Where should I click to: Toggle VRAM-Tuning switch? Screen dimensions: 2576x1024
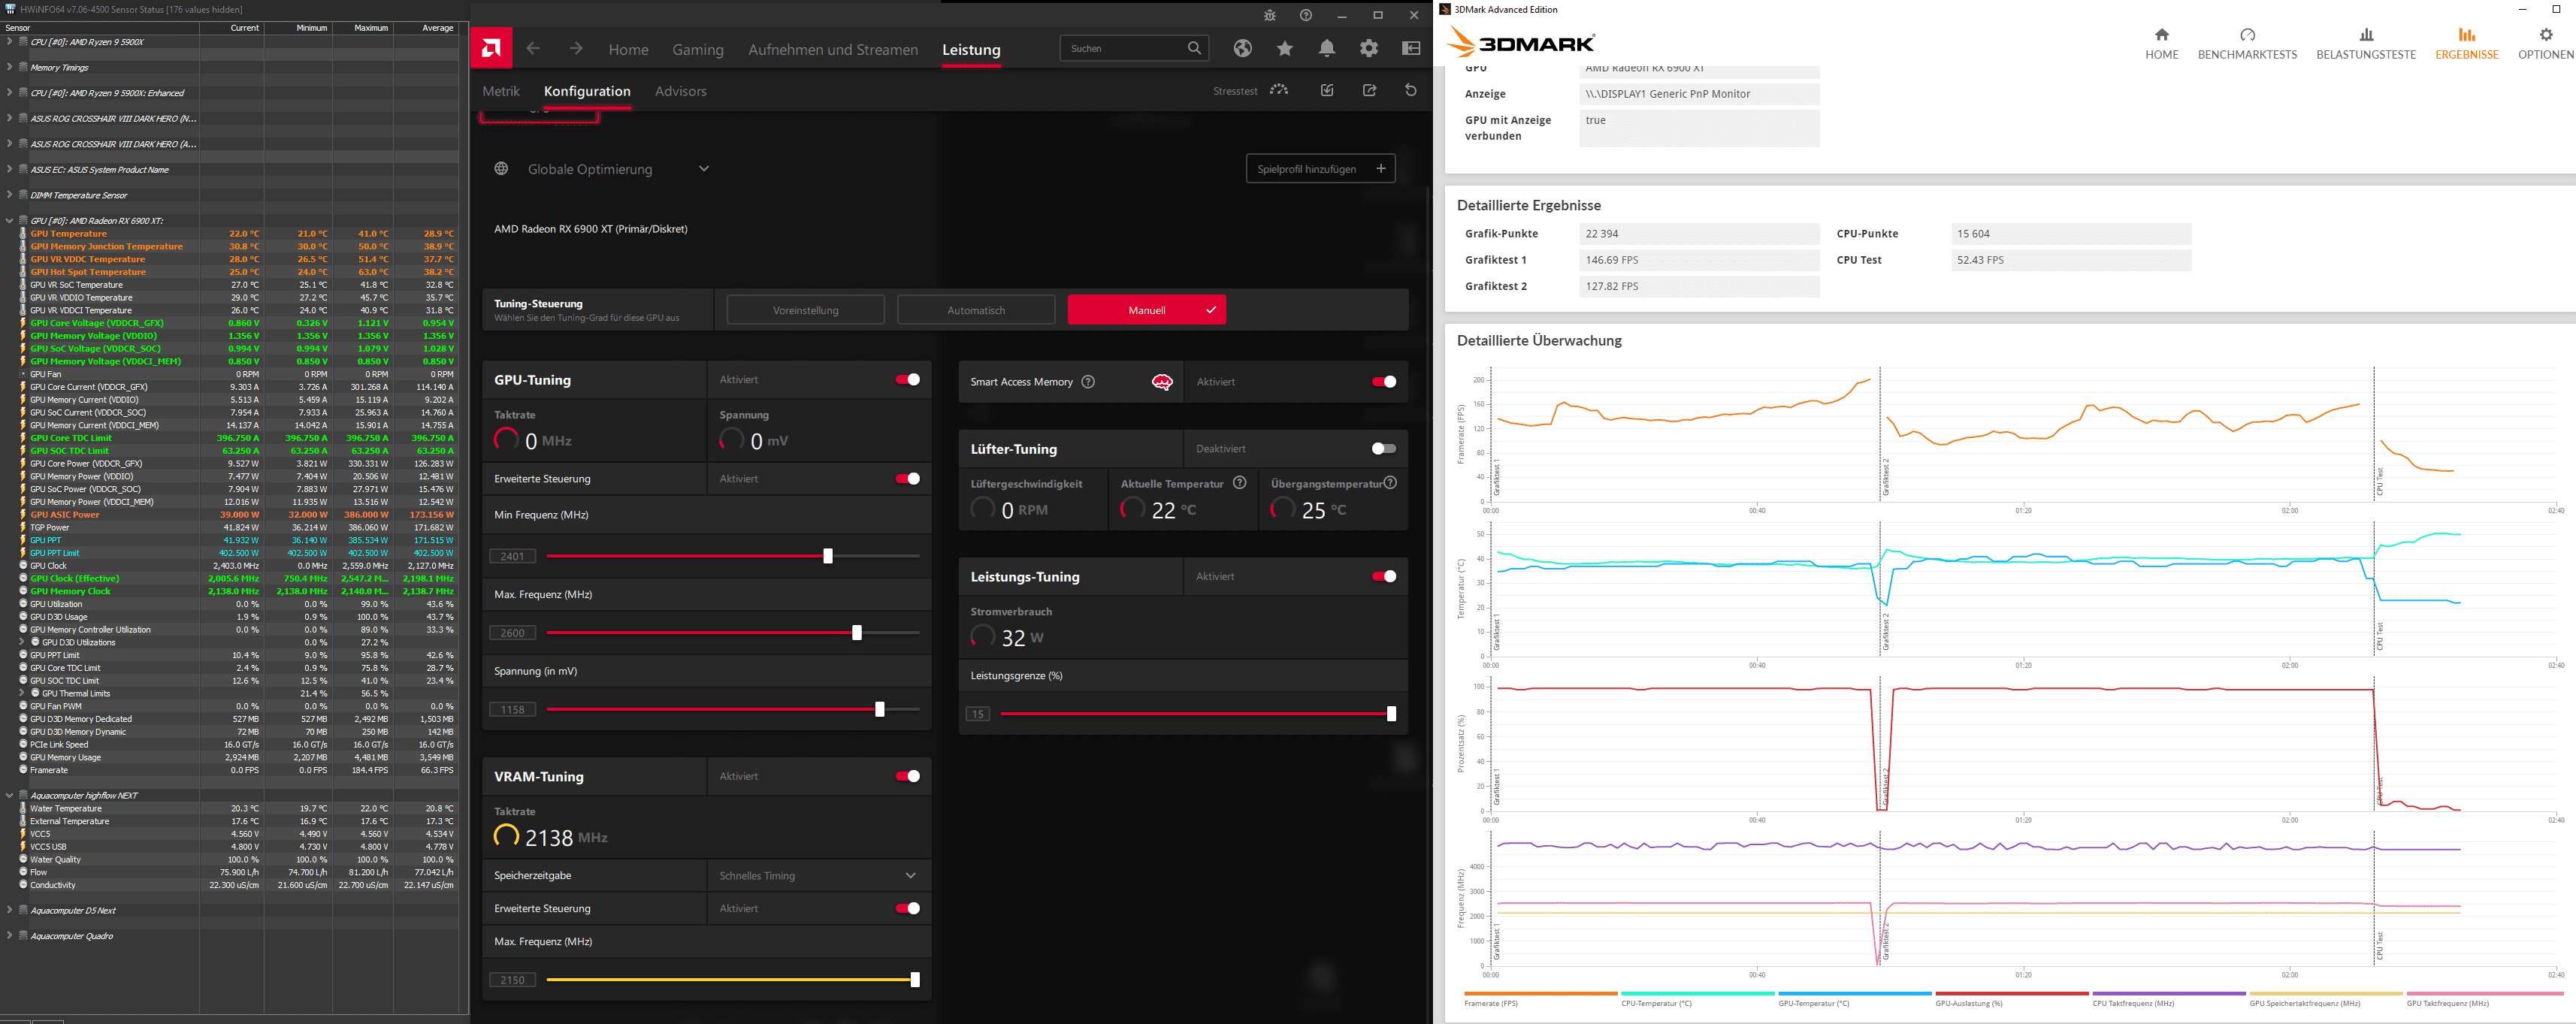tap(908, 777)
